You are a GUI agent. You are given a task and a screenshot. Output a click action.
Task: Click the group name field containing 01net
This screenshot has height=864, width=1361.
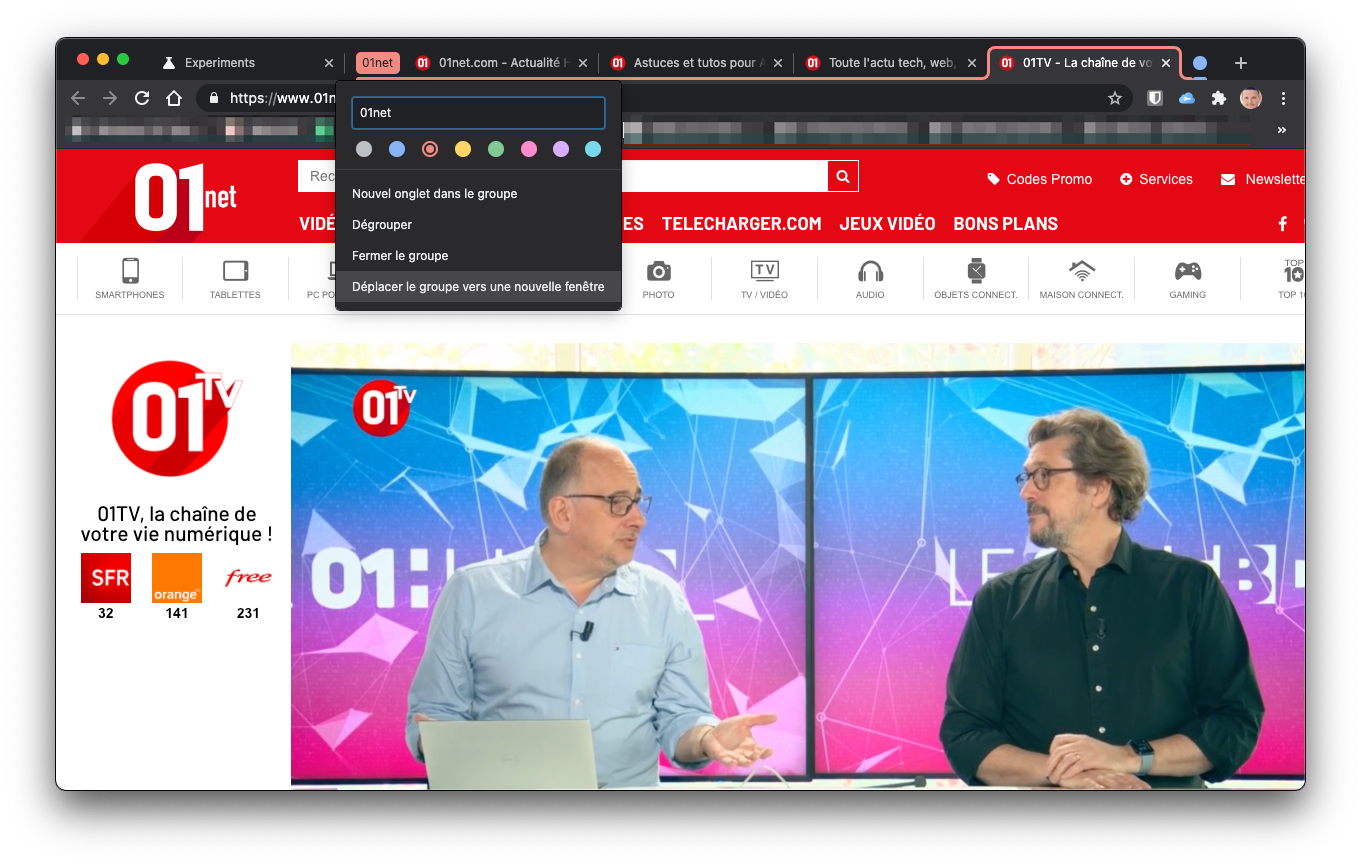(x=478, y=113)
